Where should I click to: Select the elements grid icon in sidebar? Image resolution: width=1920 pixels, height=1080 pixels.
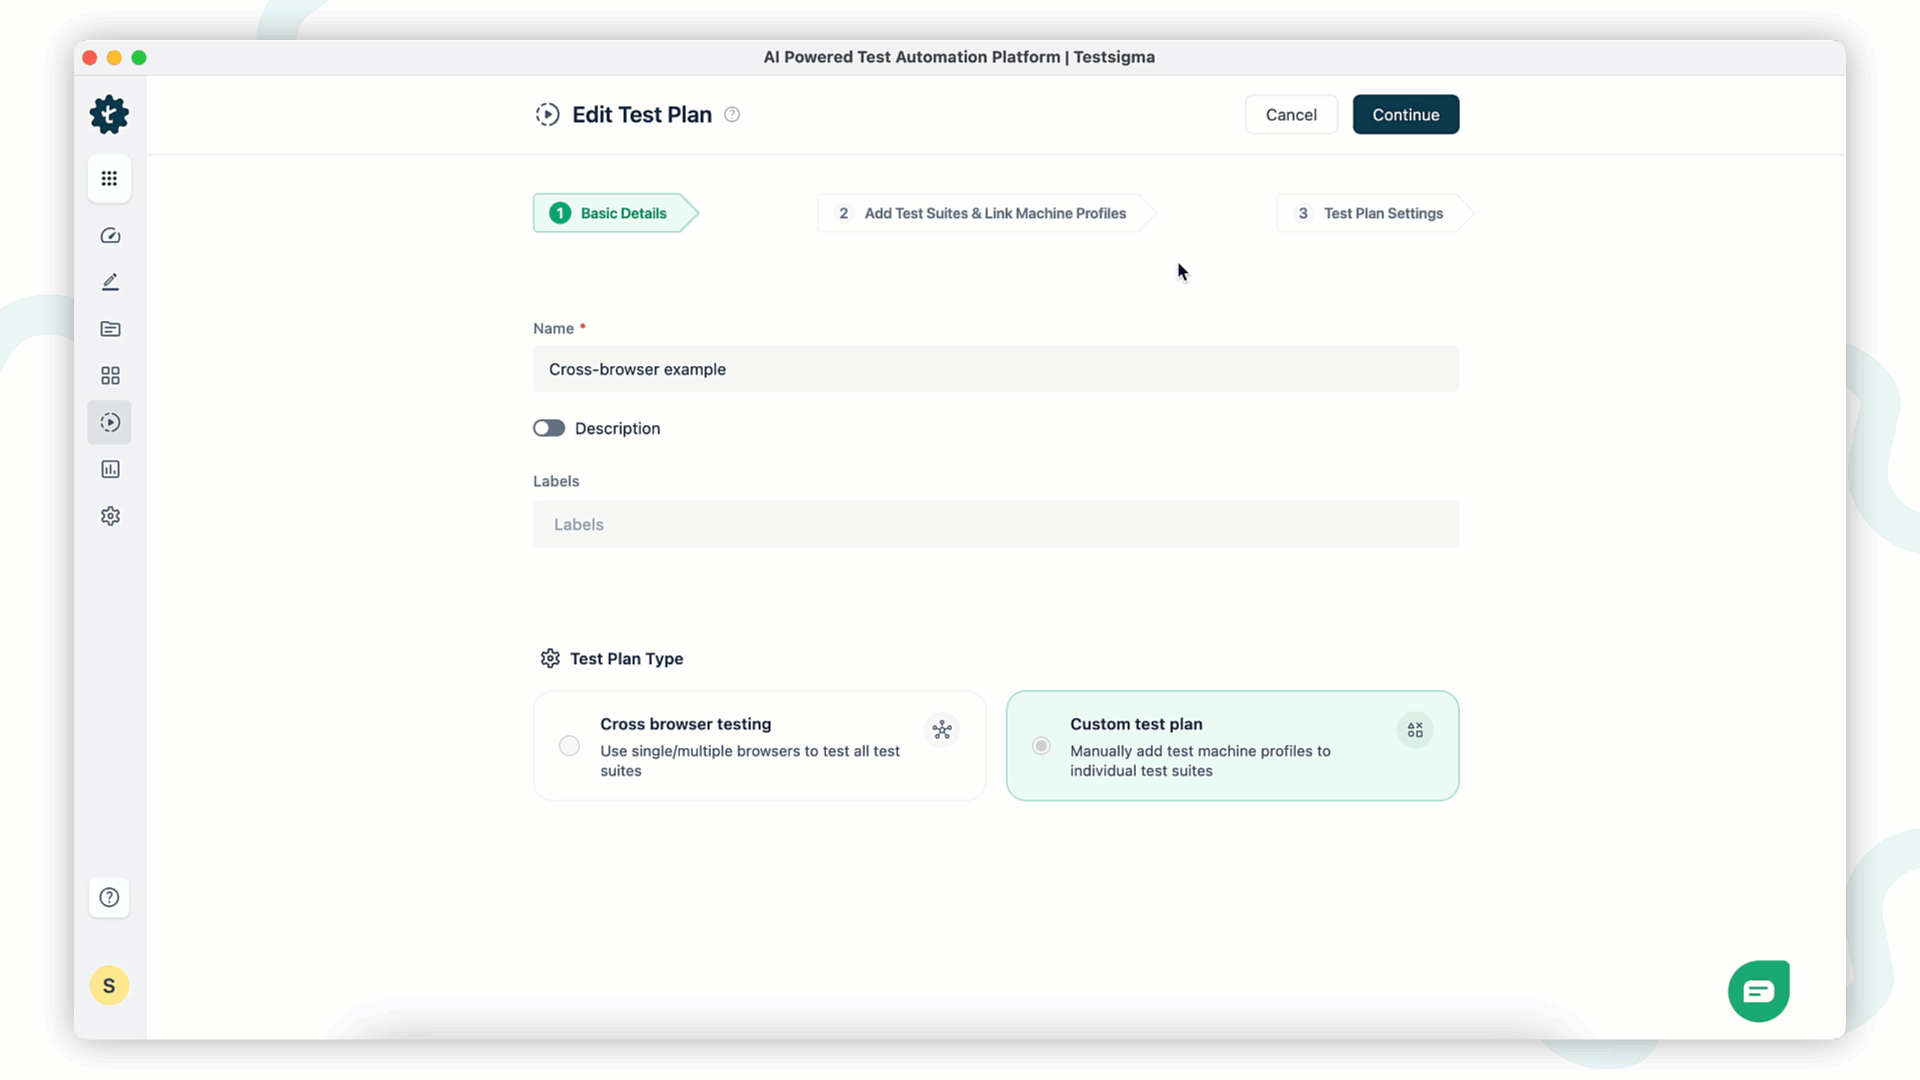[x=109, y=375]
